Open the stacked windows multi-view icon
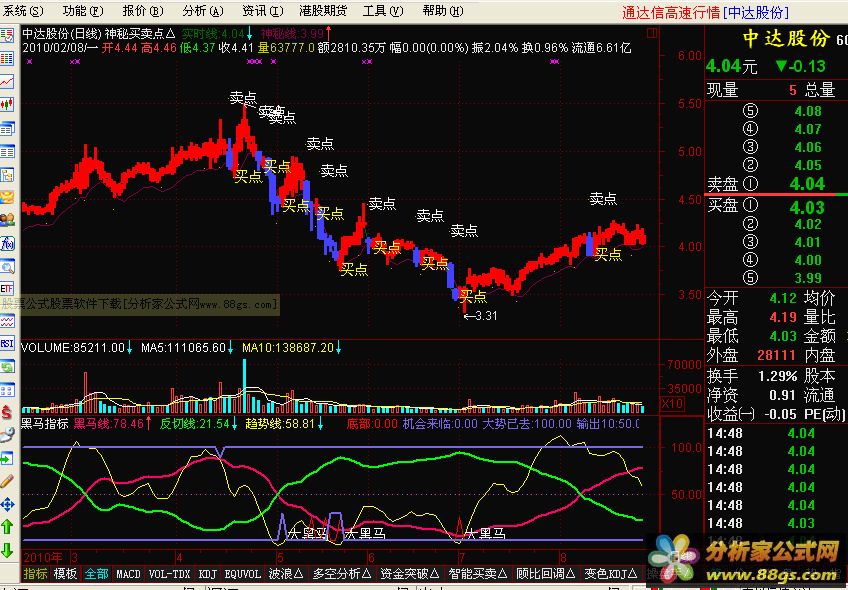 (7, 129)
